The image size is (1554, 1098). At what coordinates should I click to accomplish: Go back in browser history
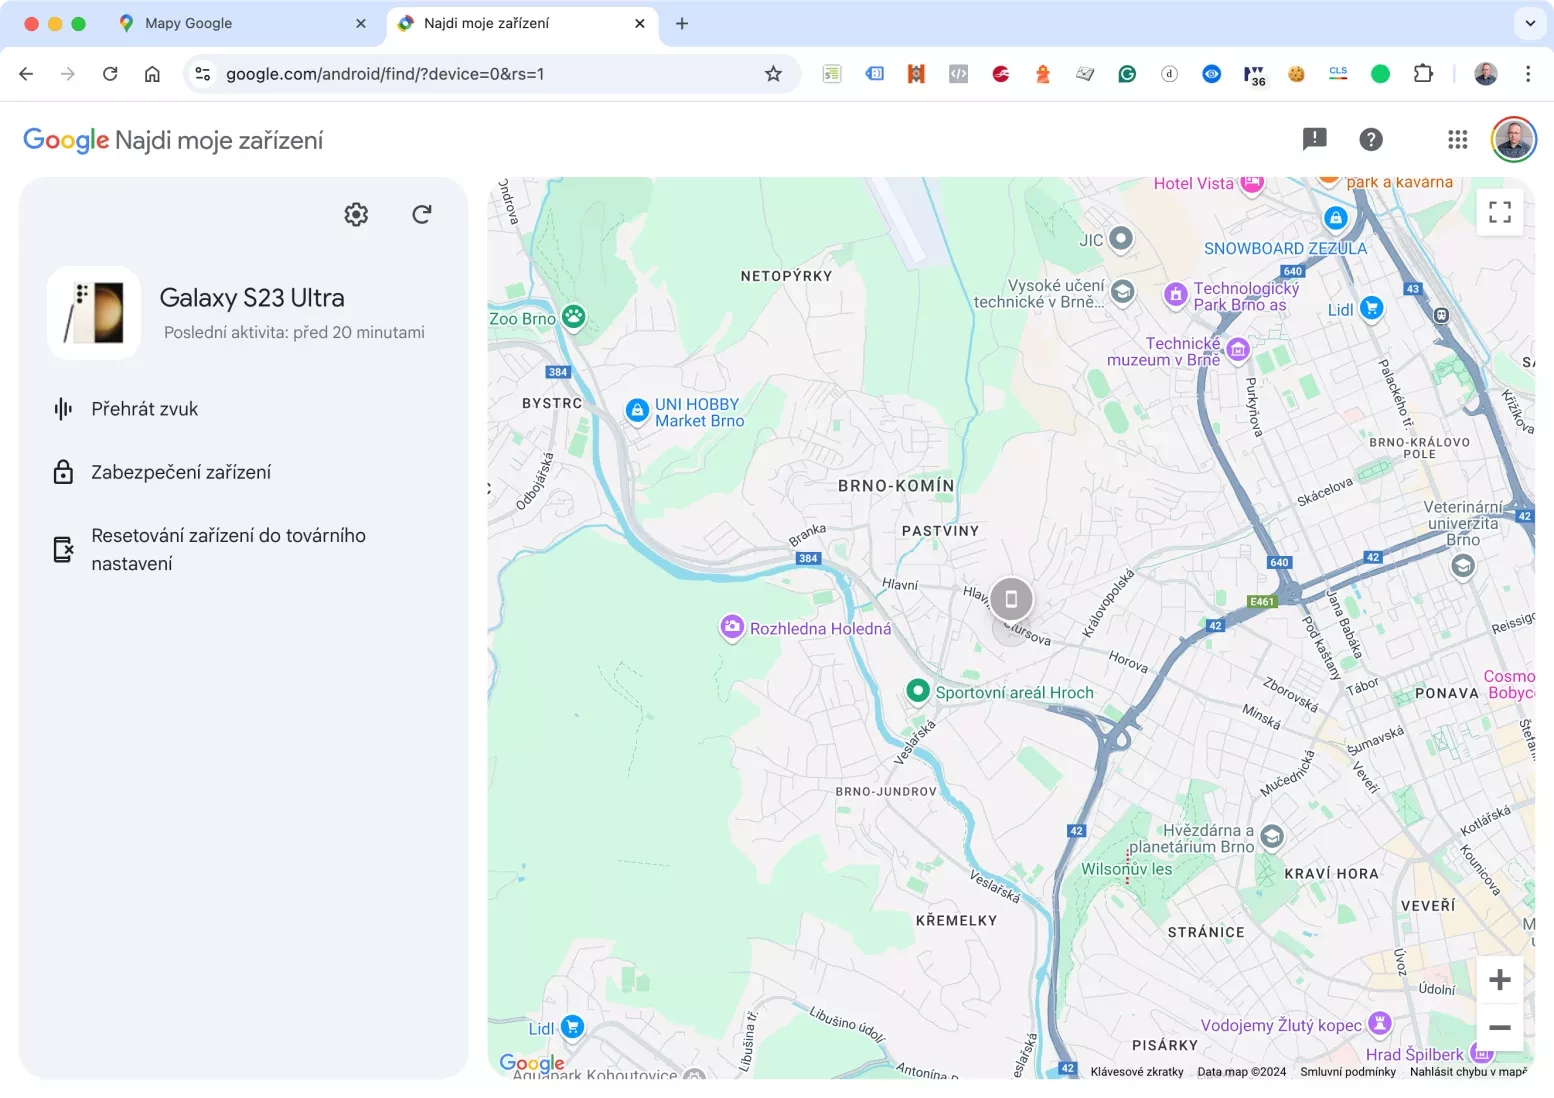pyautogui.click(x=27, y=74)
